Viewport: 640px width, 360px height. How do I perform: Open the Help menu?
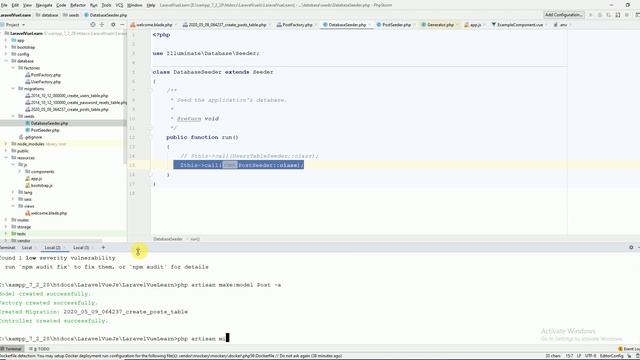point(151,5)
